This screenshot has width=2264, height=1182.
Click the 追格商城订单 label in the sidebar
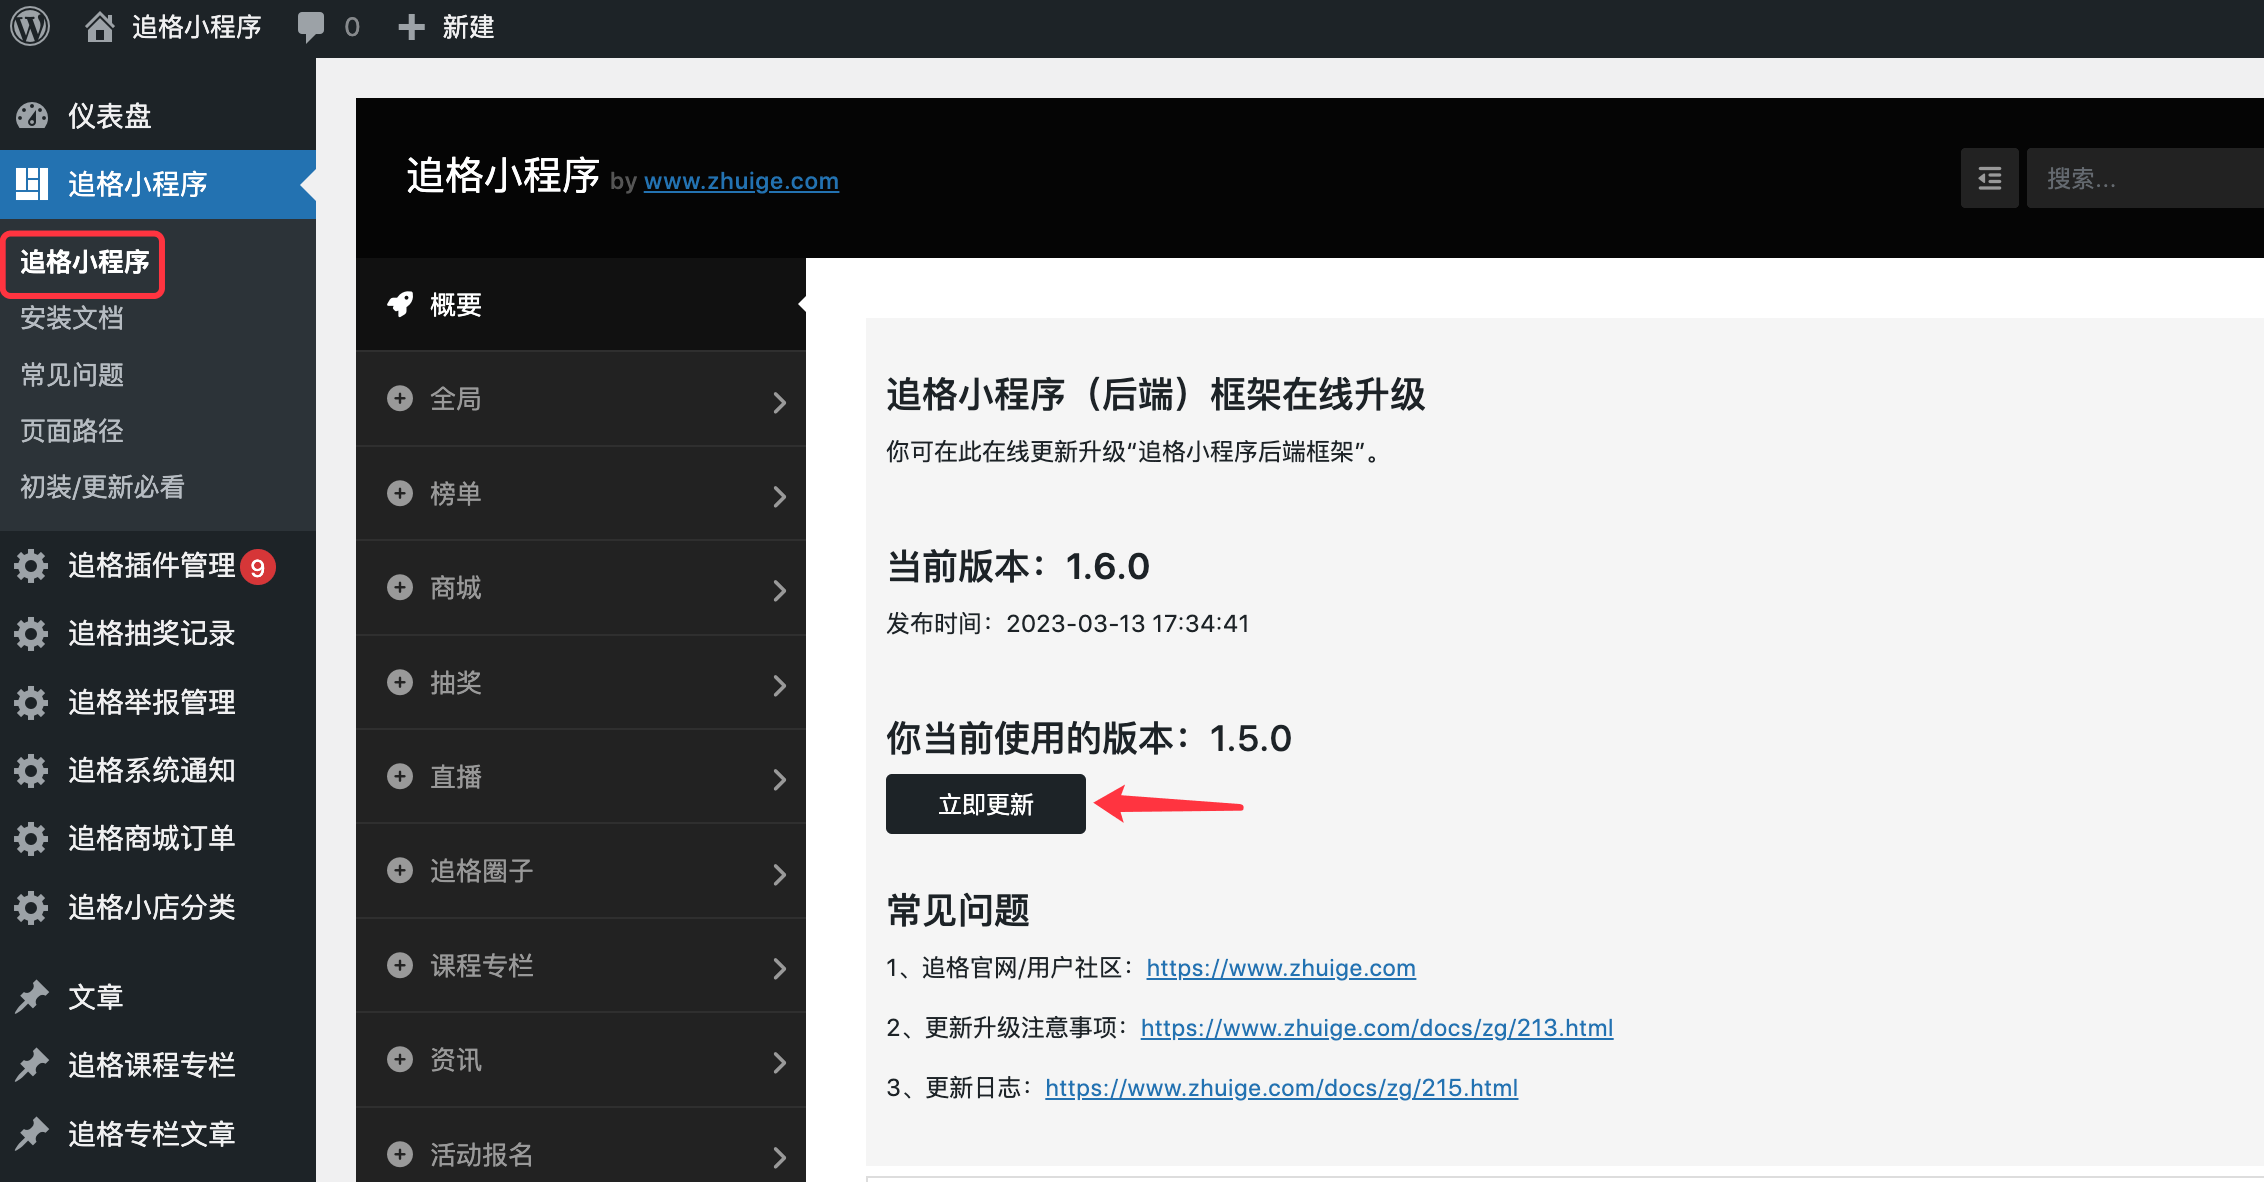click(152, 839)
